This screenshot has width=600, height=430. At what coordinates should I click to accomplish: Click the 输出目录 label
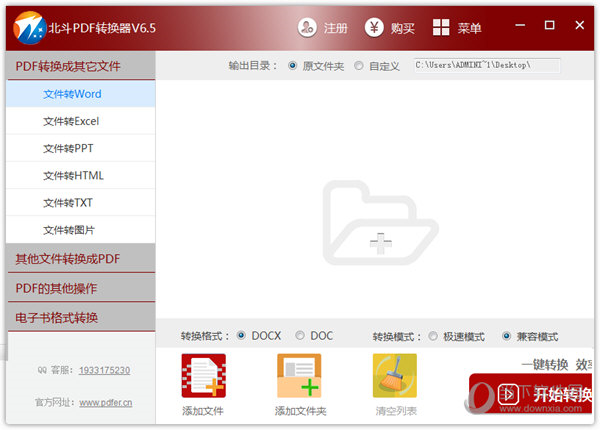[x=253, y=66]
